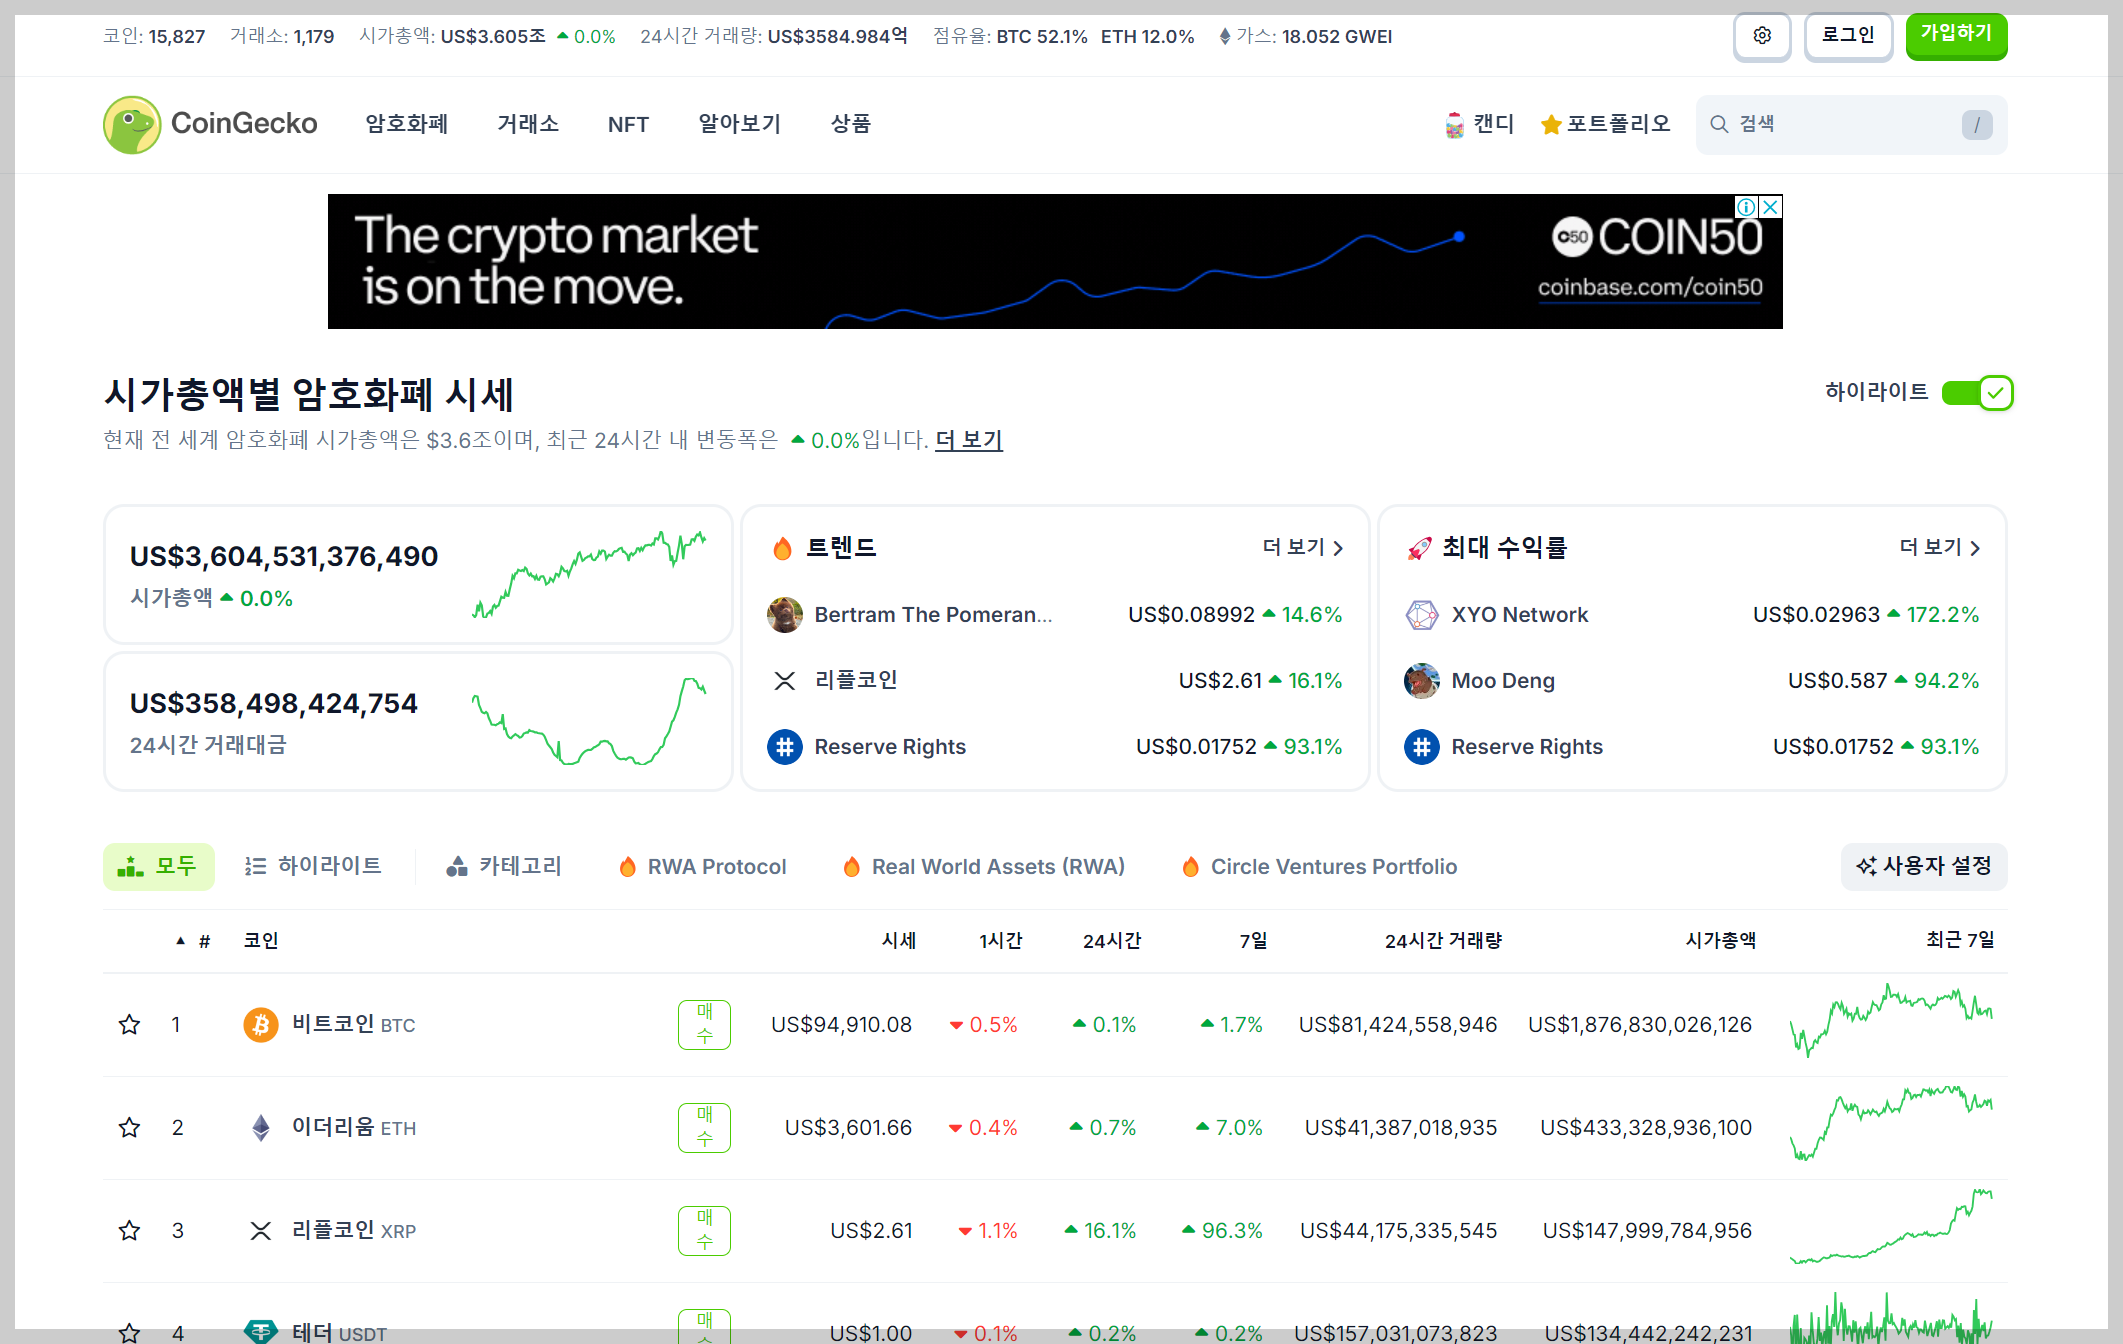
Task: Open 사용자 설정 customization button
Action: pos(1924,867)
